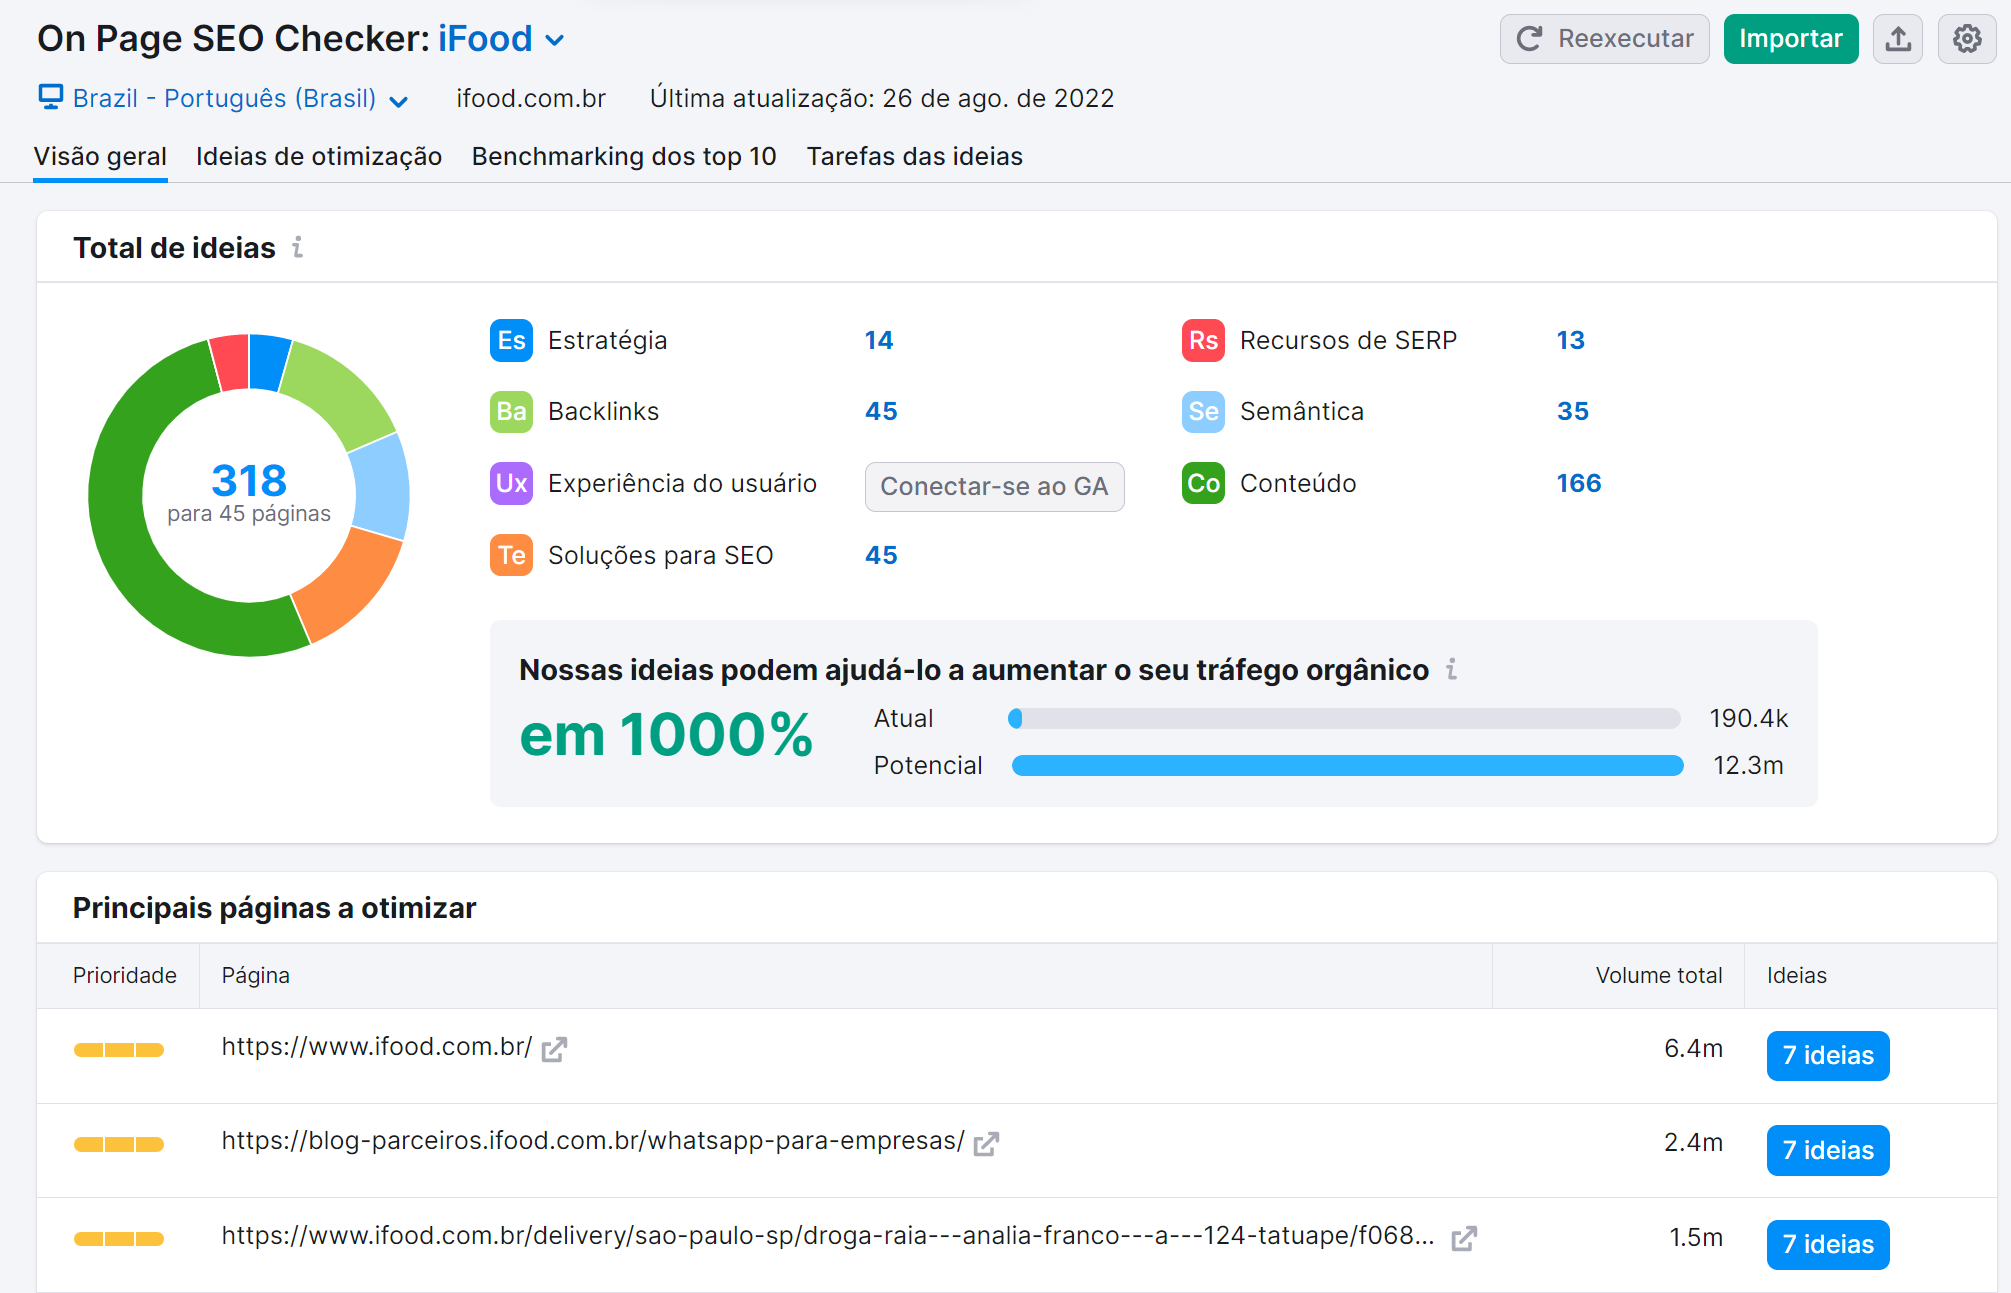Open whatsapp-para-empresas page external link icon

986,1143
